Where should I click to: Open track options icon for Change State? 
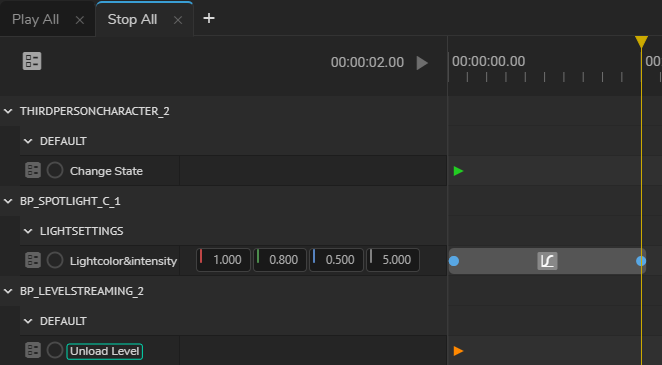33,170
